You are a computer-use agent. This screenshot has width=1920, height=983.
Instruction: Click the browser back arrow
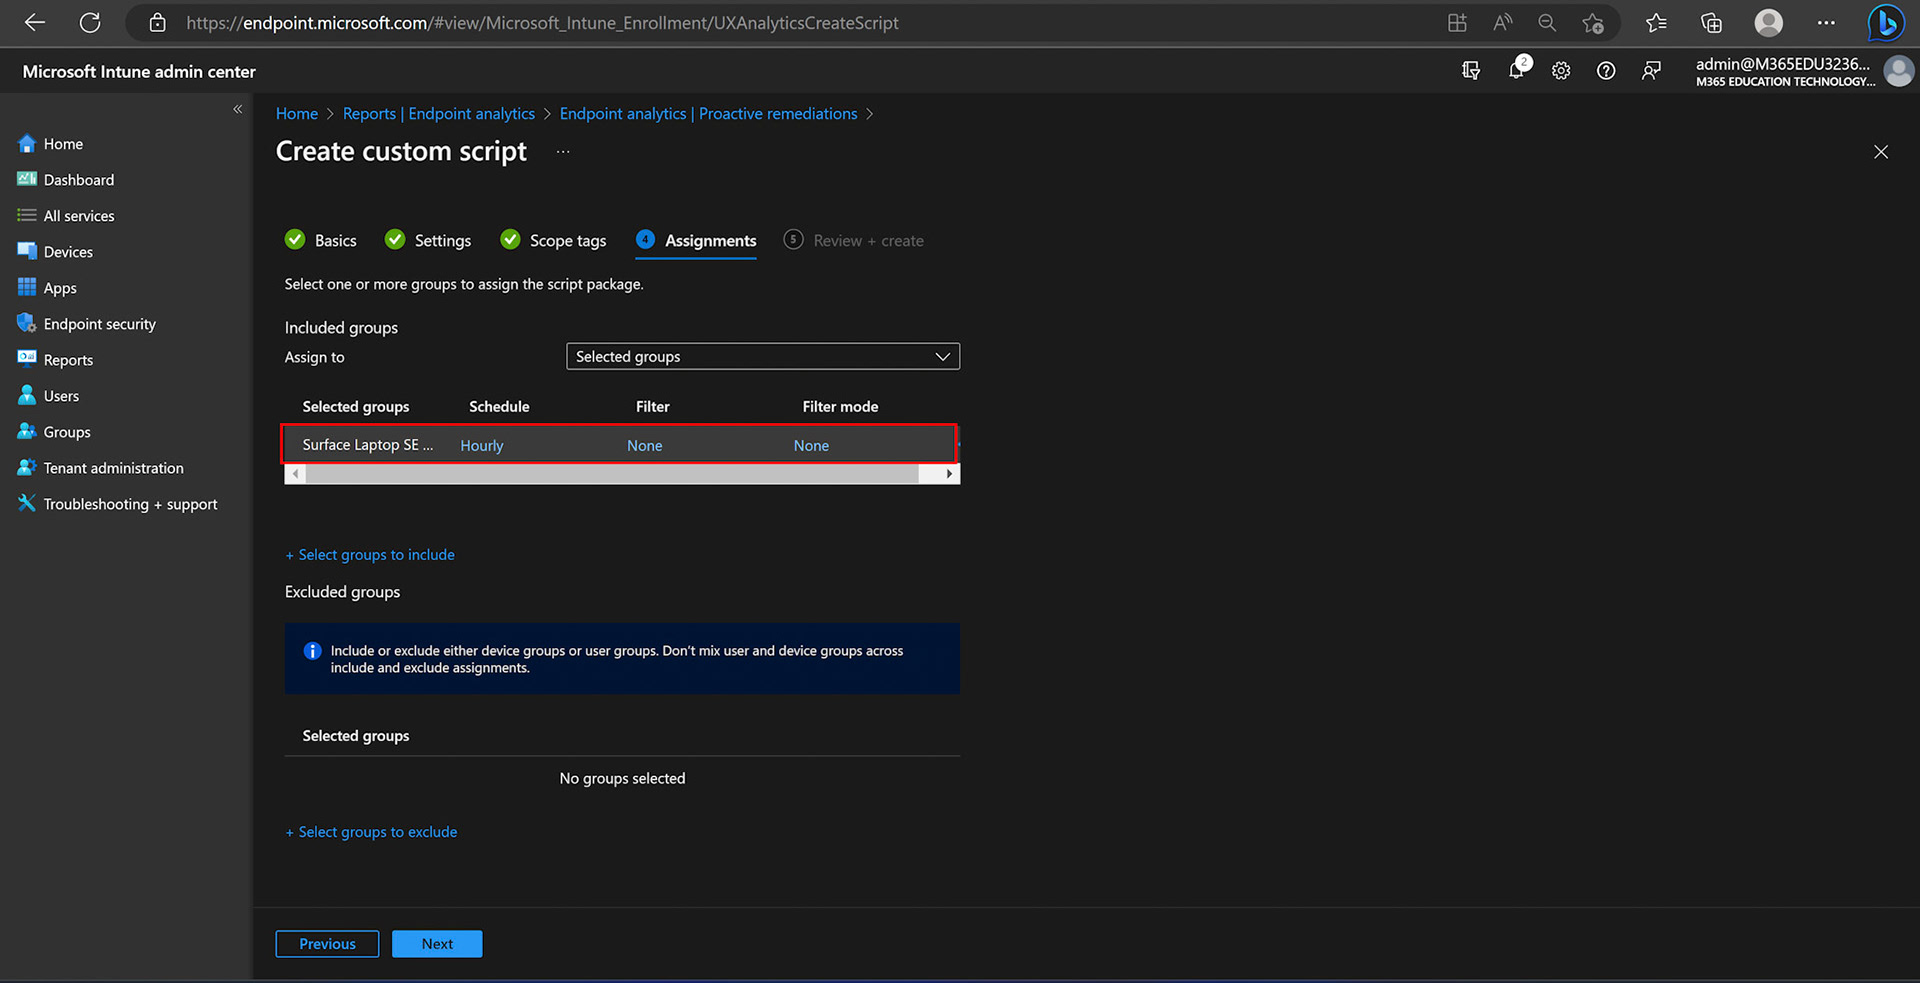35,22
